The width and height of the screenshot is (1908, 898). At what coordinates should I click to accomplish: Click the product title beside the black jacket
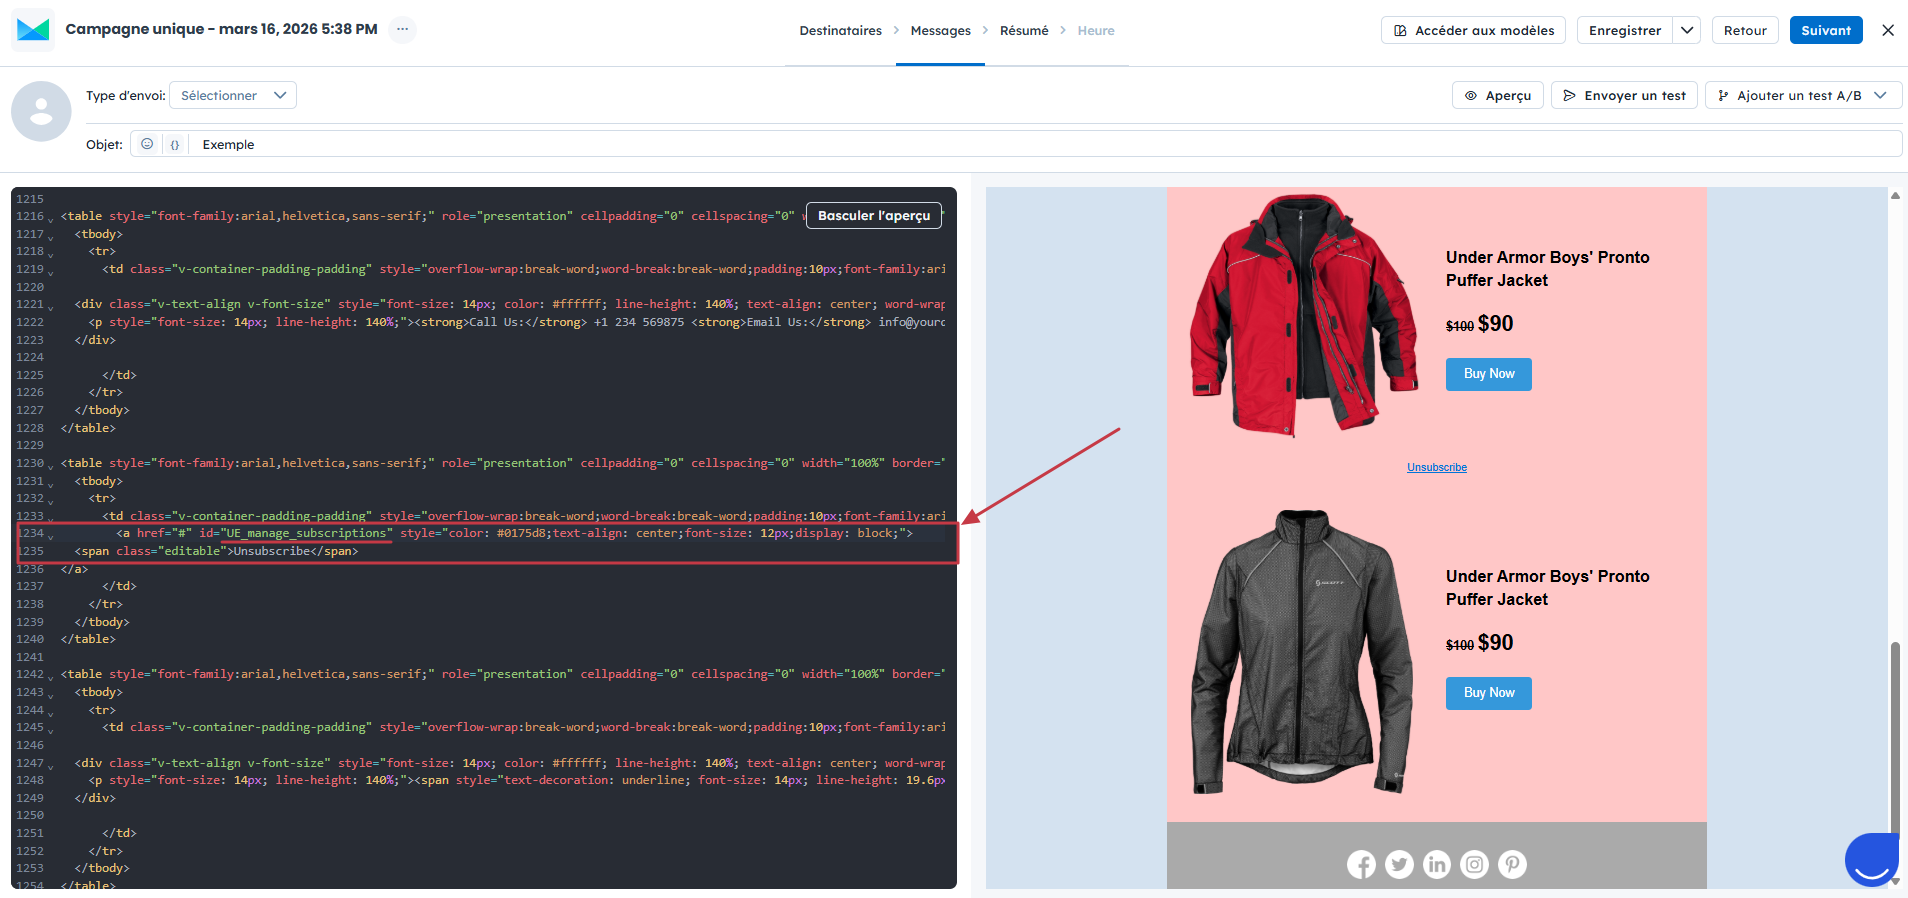coord(1547,588)
